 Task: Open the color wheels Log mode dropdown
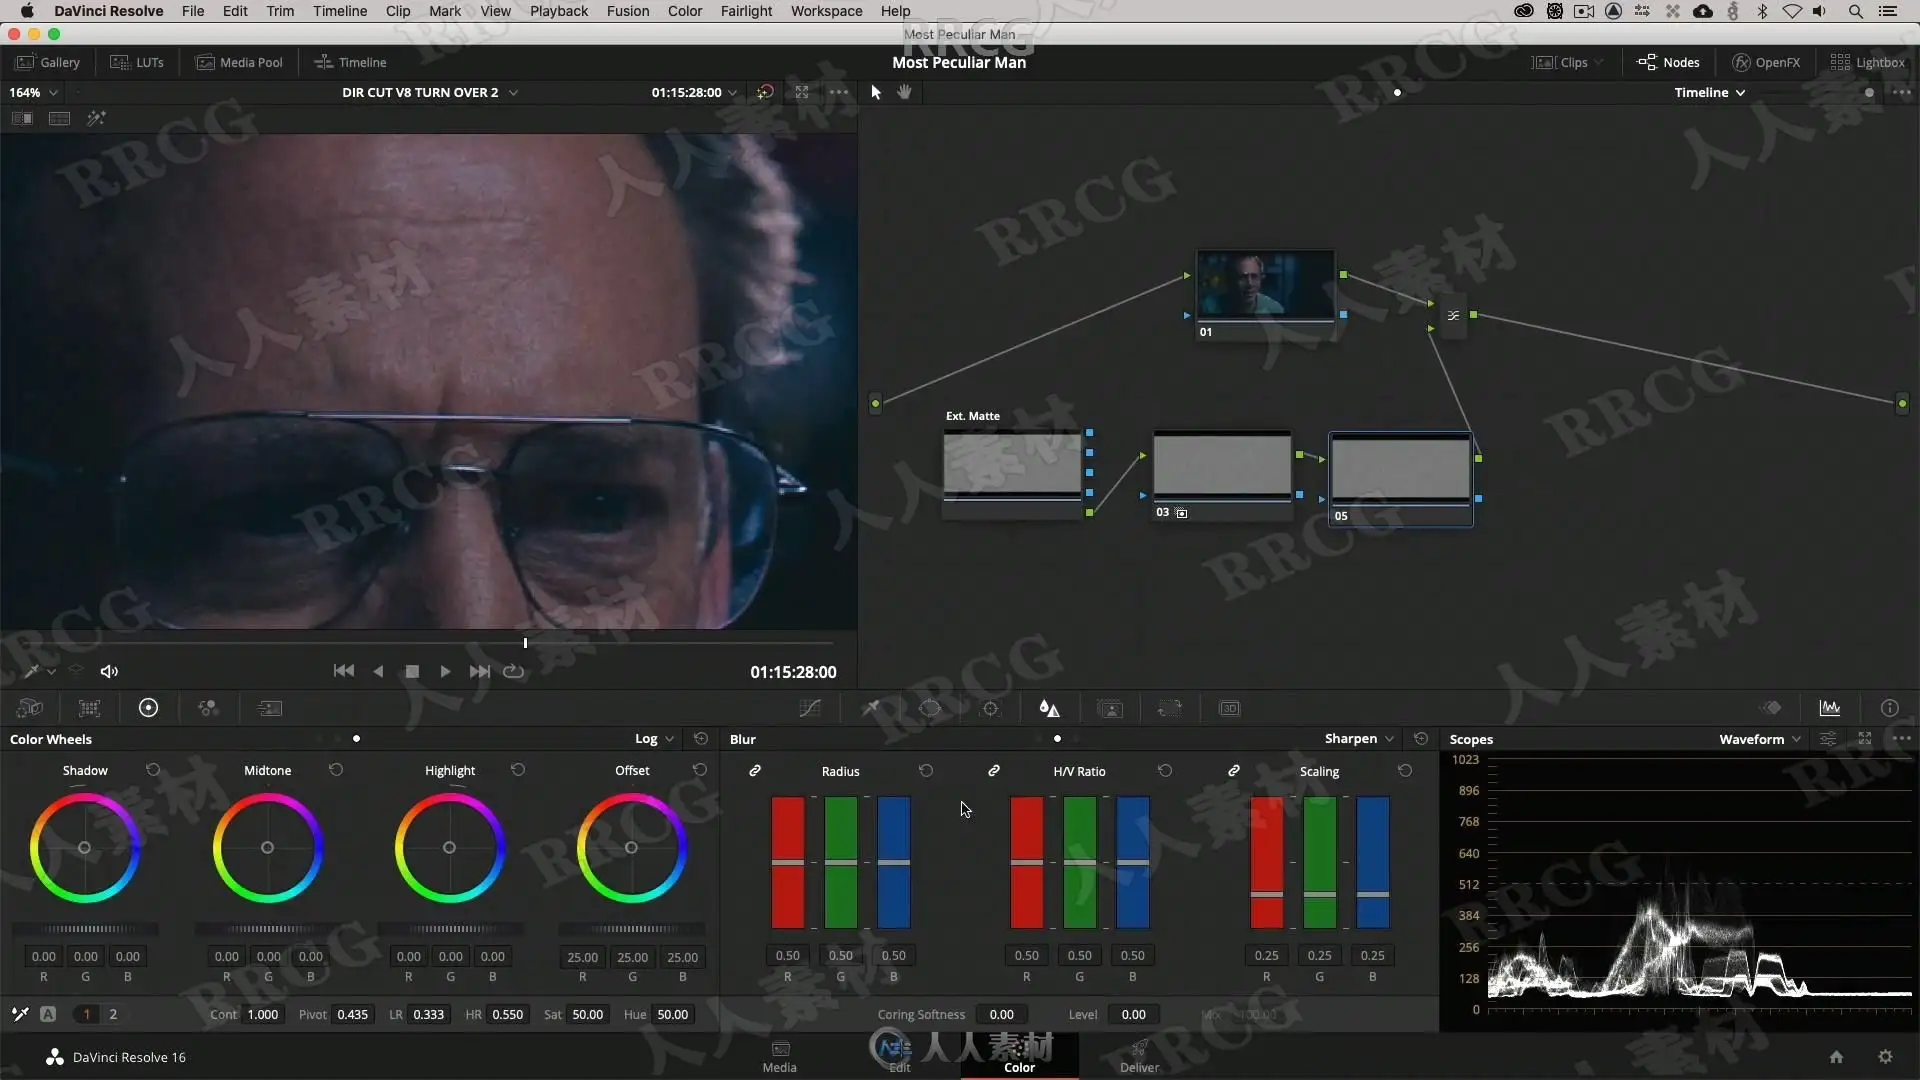point(654,739)
